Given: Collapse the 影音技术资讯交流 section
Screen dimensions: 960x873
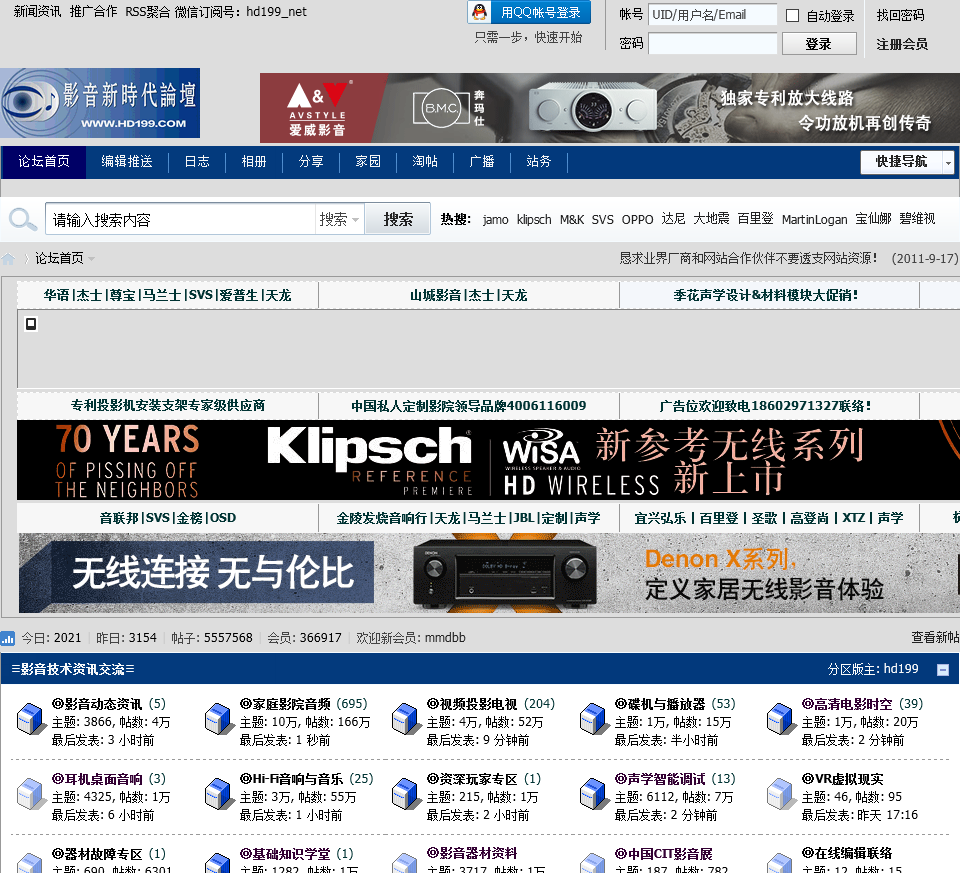Looking at the screenshot, I should [943, 670].
